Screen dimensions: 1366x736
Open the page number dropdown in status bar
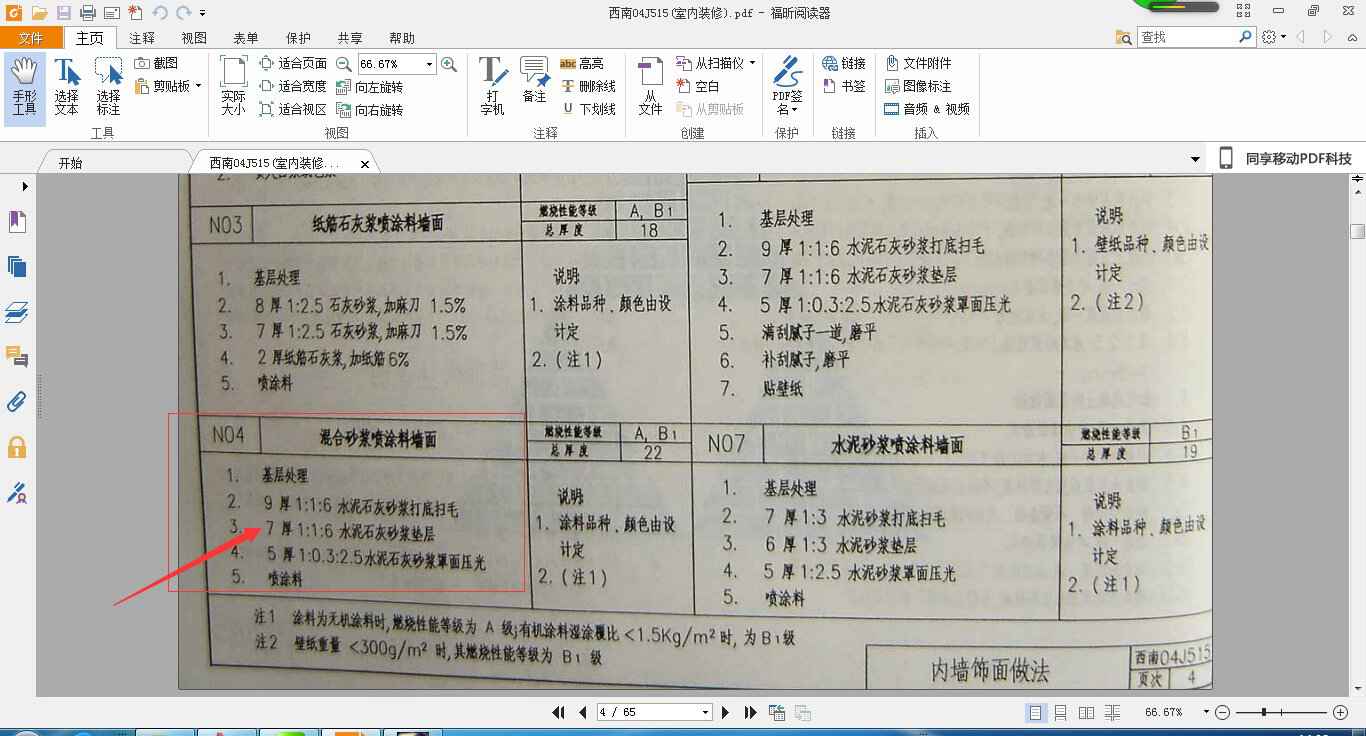click(705, 712)
